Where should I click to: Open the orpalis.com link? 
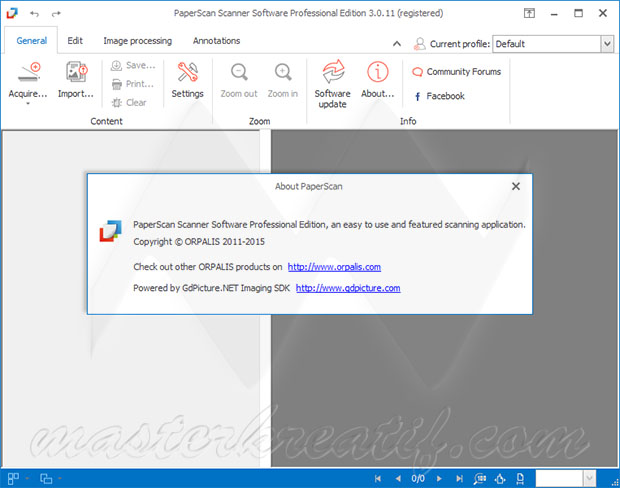coord(334,267)
